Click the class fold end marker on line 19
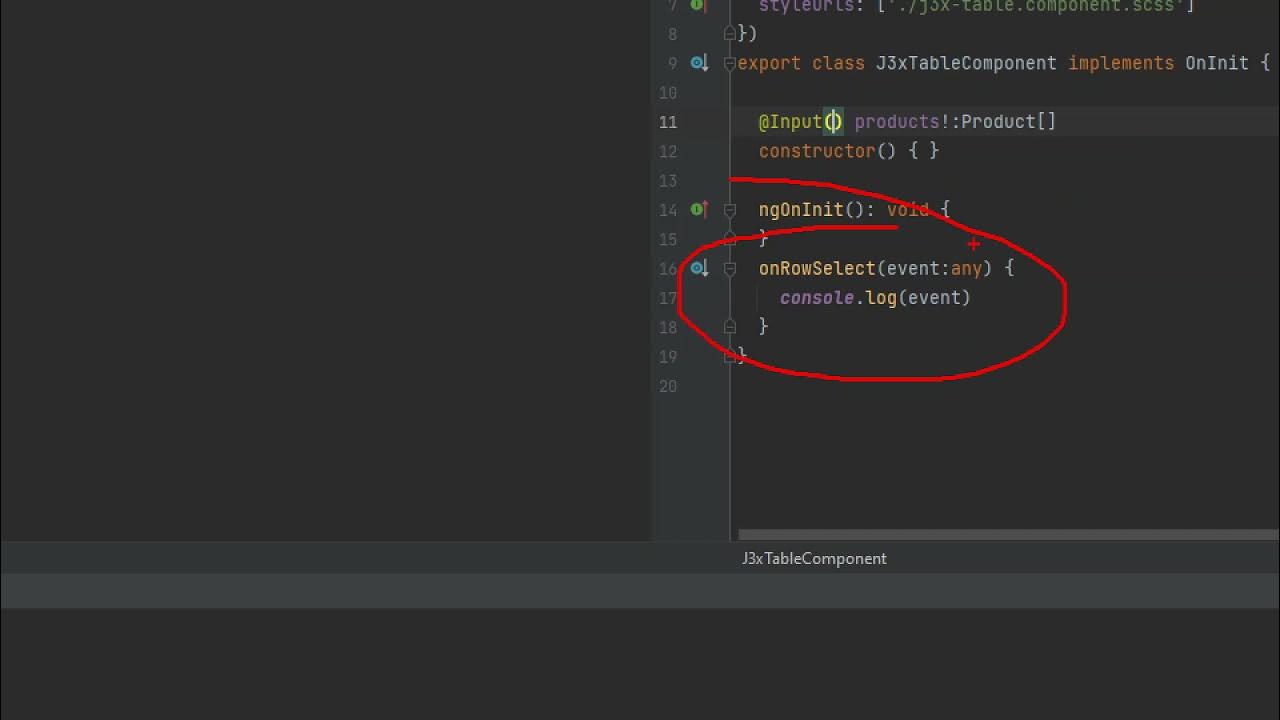The image size is (1280, 720). (x=729, y=356)
